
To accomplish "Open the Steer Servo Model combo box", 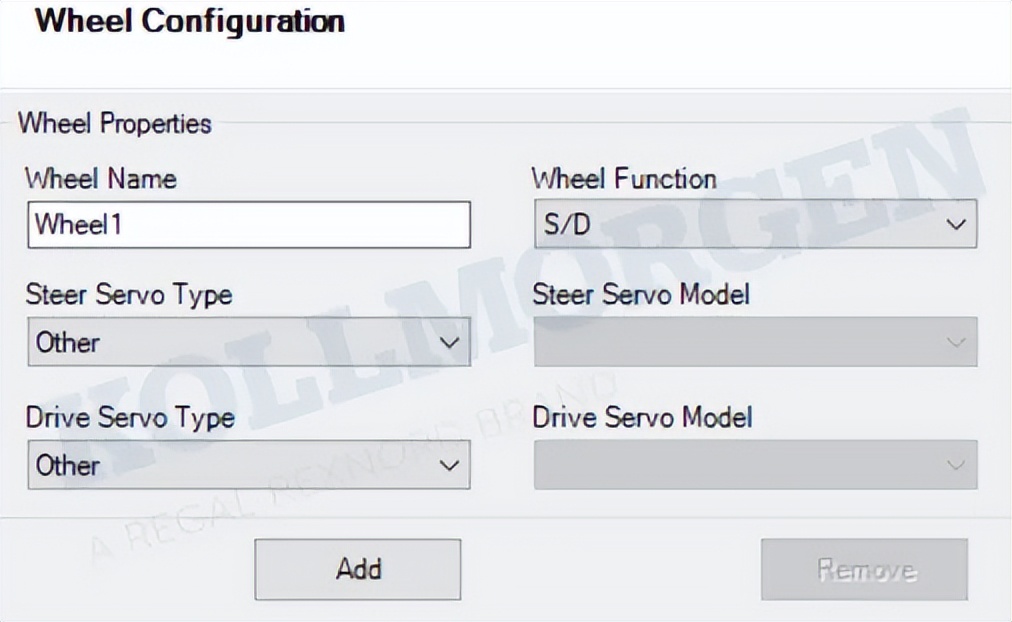I will tap(755, 341).
